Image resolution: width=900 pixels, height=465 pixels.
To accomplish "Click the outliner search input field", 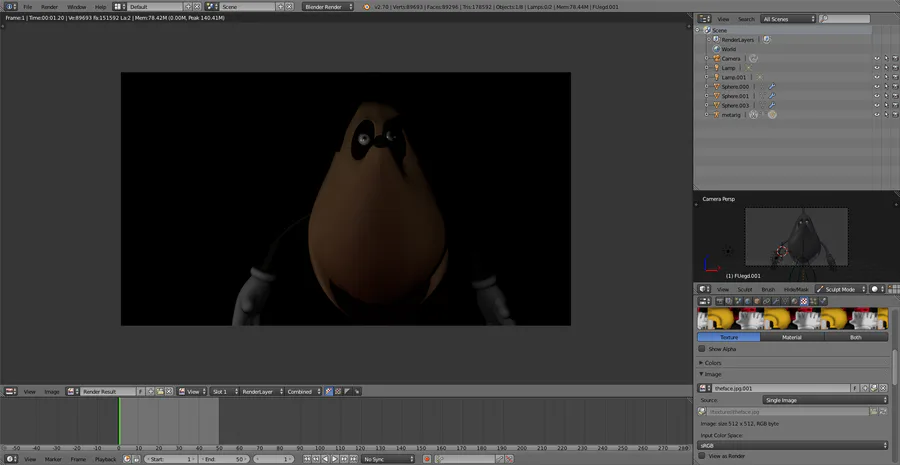I will pyautogui.click(x=849, y=19).
